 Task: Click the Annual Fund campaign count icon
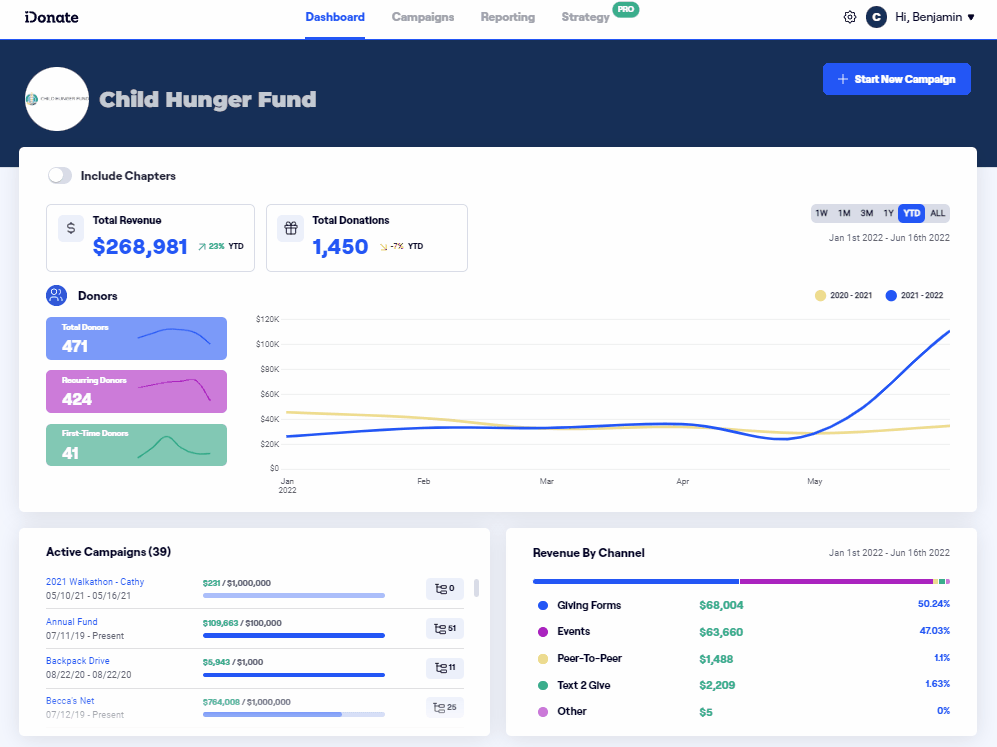(444, 629)
